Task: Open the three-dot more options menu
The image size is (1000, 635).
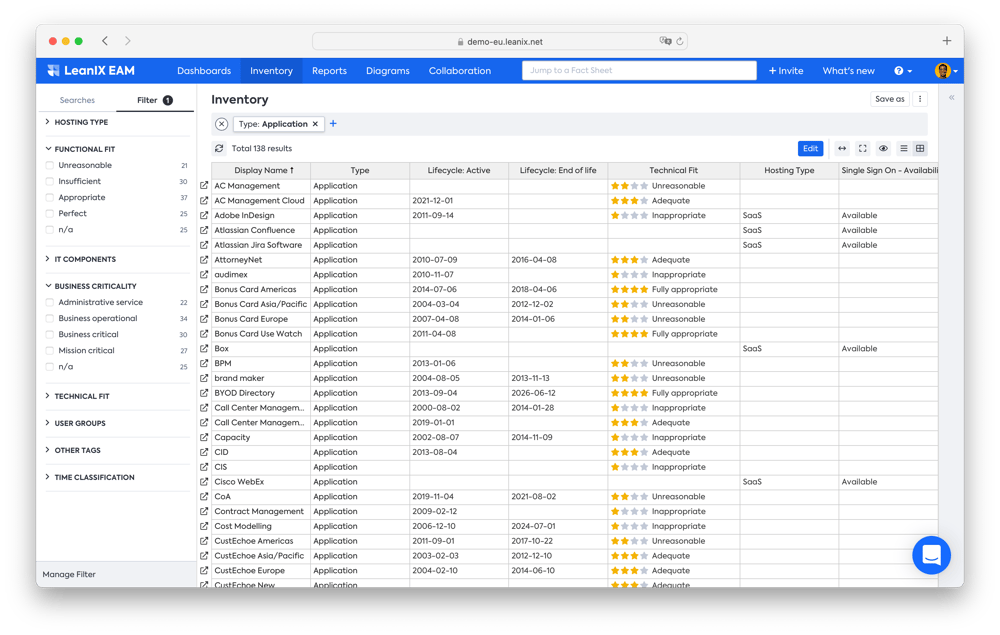Action: point(920,99)
